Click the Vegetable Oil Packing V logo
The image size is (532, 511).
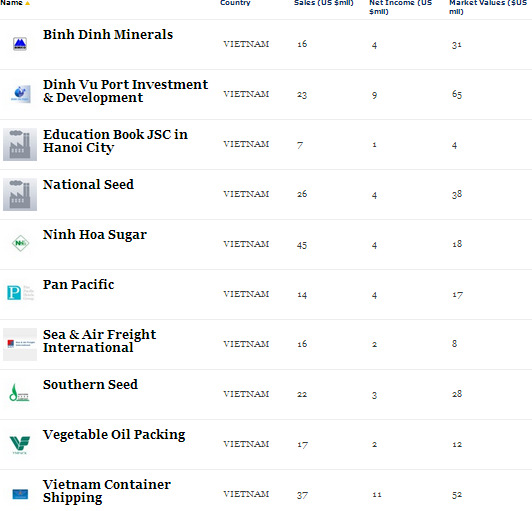(20, 445)
